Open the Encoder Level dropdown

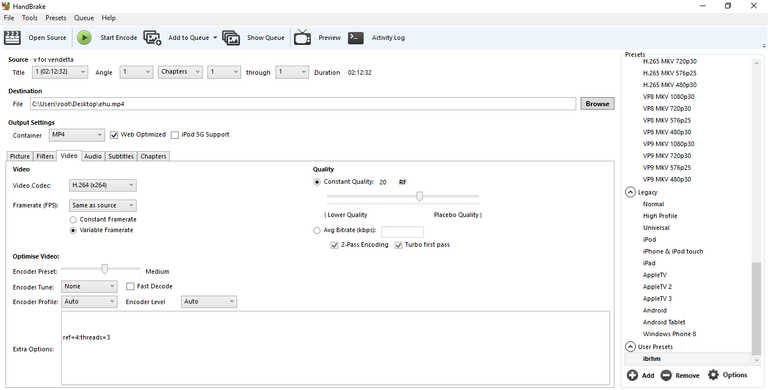(209, 301)
